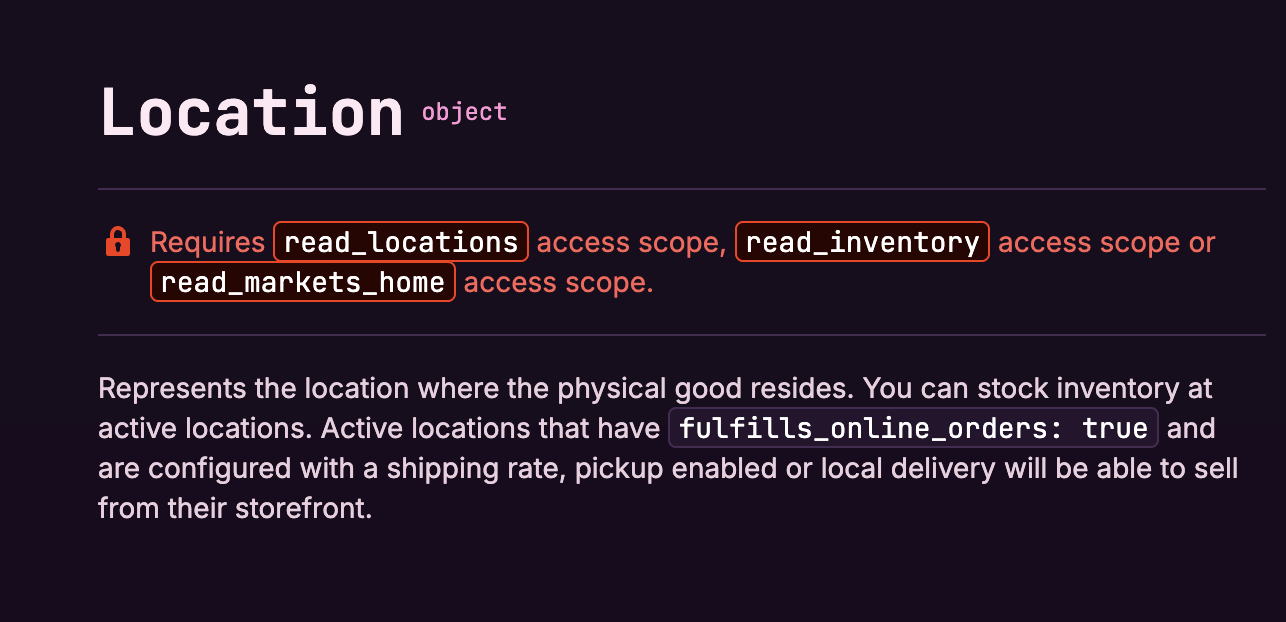Image resolution: width=1286 pixels, height=622 pixels.
Task: Click the pink object type label
Action: tap(464, 112)
